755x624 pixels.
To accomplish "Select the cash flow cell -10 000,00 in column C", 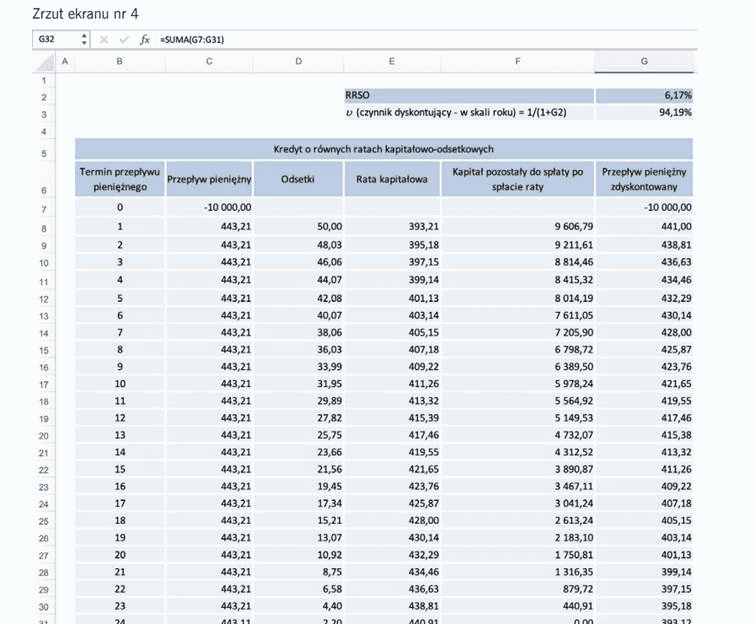I will 209,208.
